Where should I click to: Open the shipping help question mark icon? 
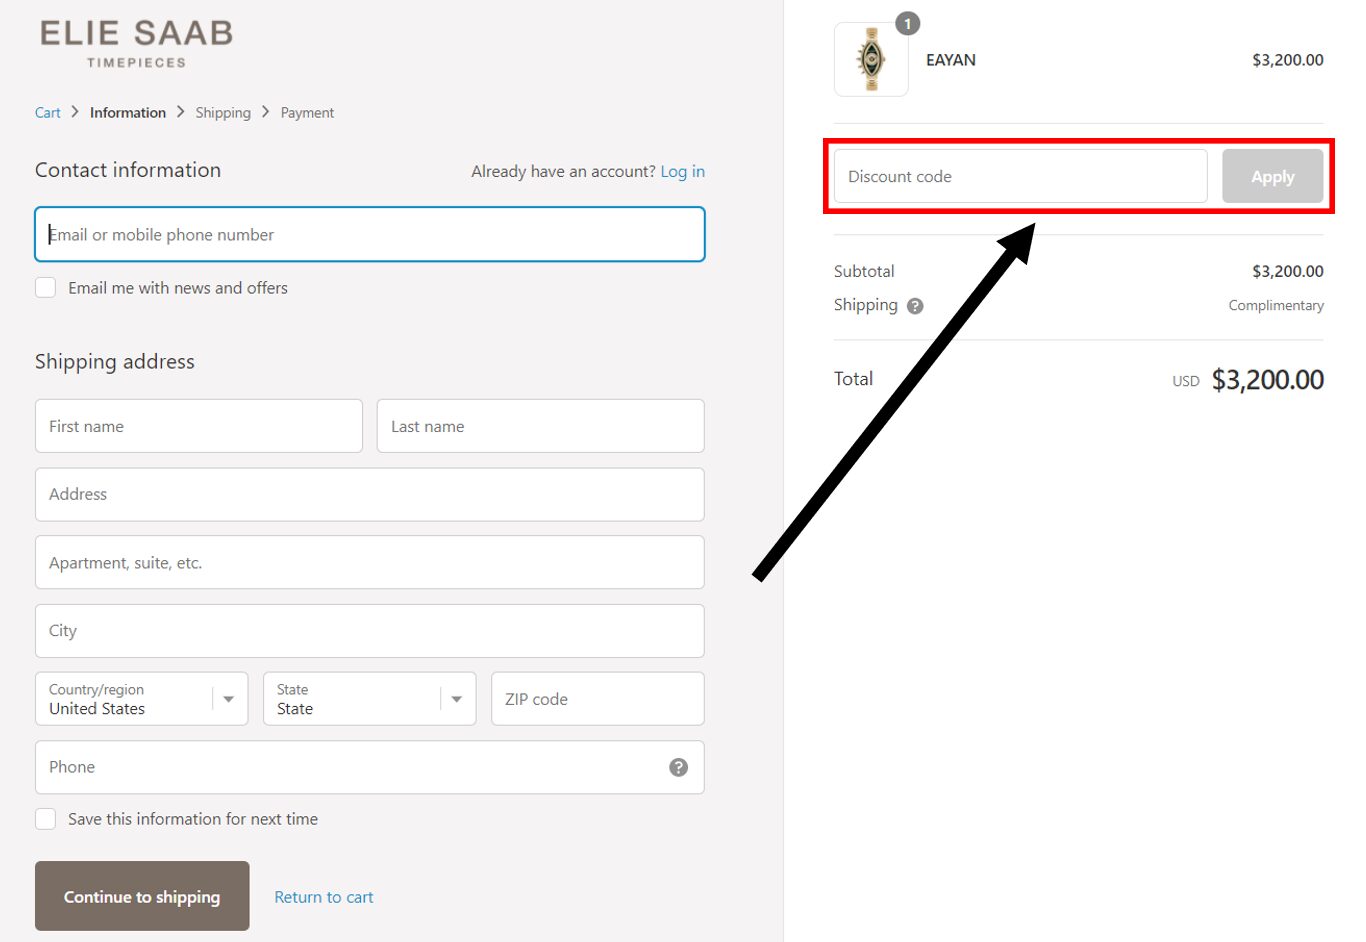click(915, 306)
